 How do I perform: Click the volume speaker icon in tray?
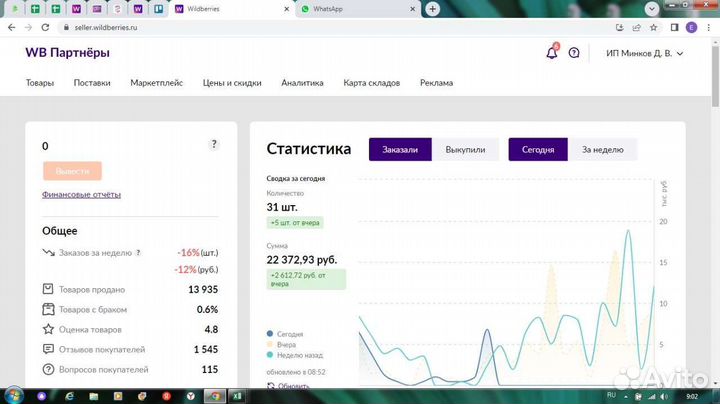(664, 397)
